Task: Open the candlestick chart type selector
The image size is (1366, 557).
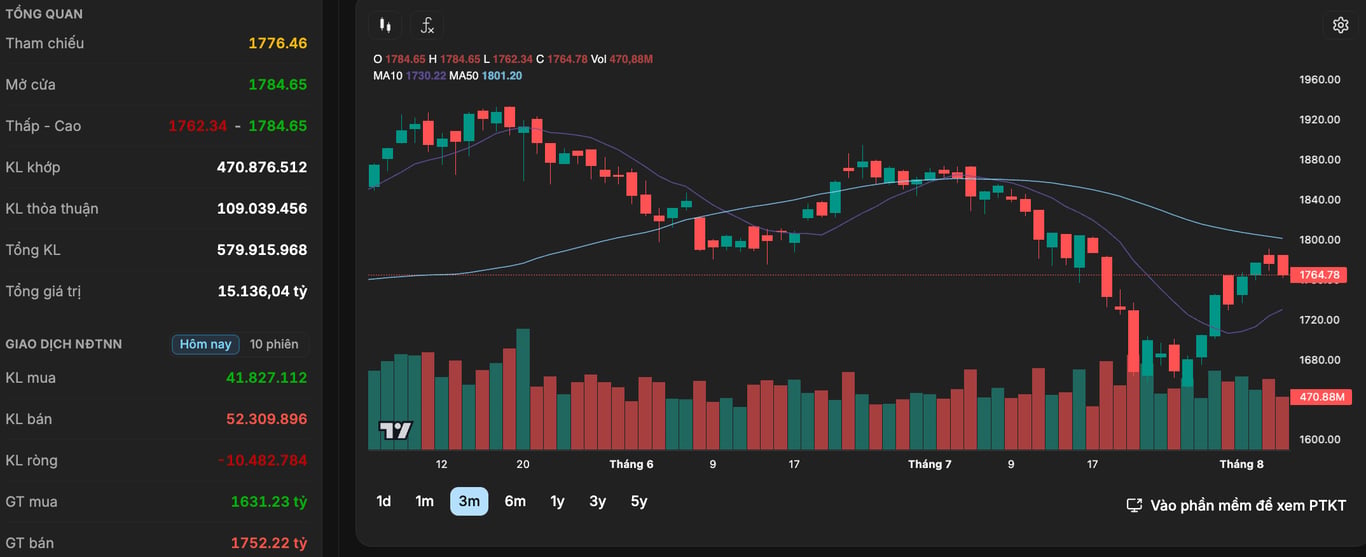Action: [385, 26]
